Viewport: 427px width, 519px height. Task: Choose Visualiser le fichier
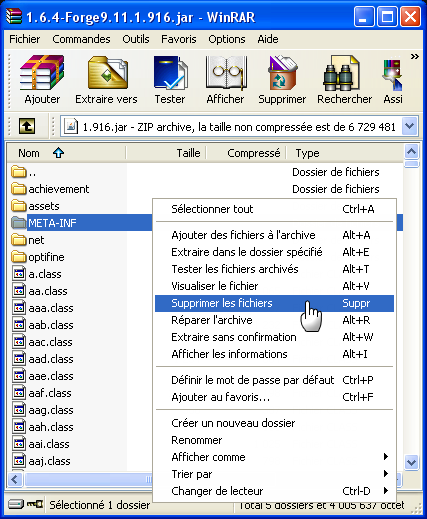tap(274, 286)
